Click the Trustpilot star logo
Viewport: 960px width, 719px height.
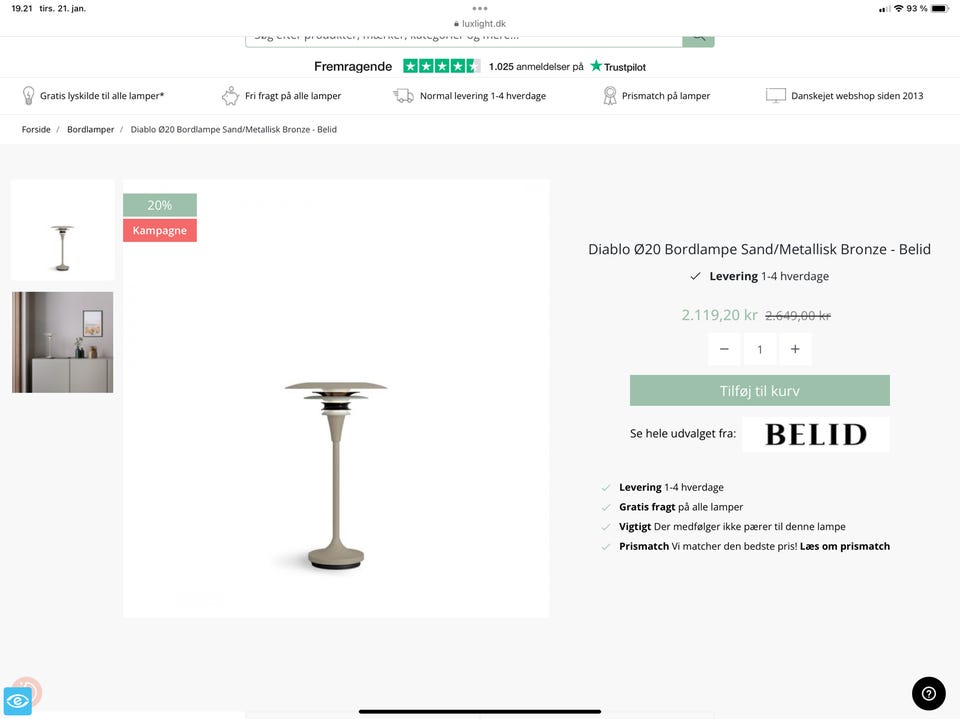pyautogui.click(x=594, y=66)
